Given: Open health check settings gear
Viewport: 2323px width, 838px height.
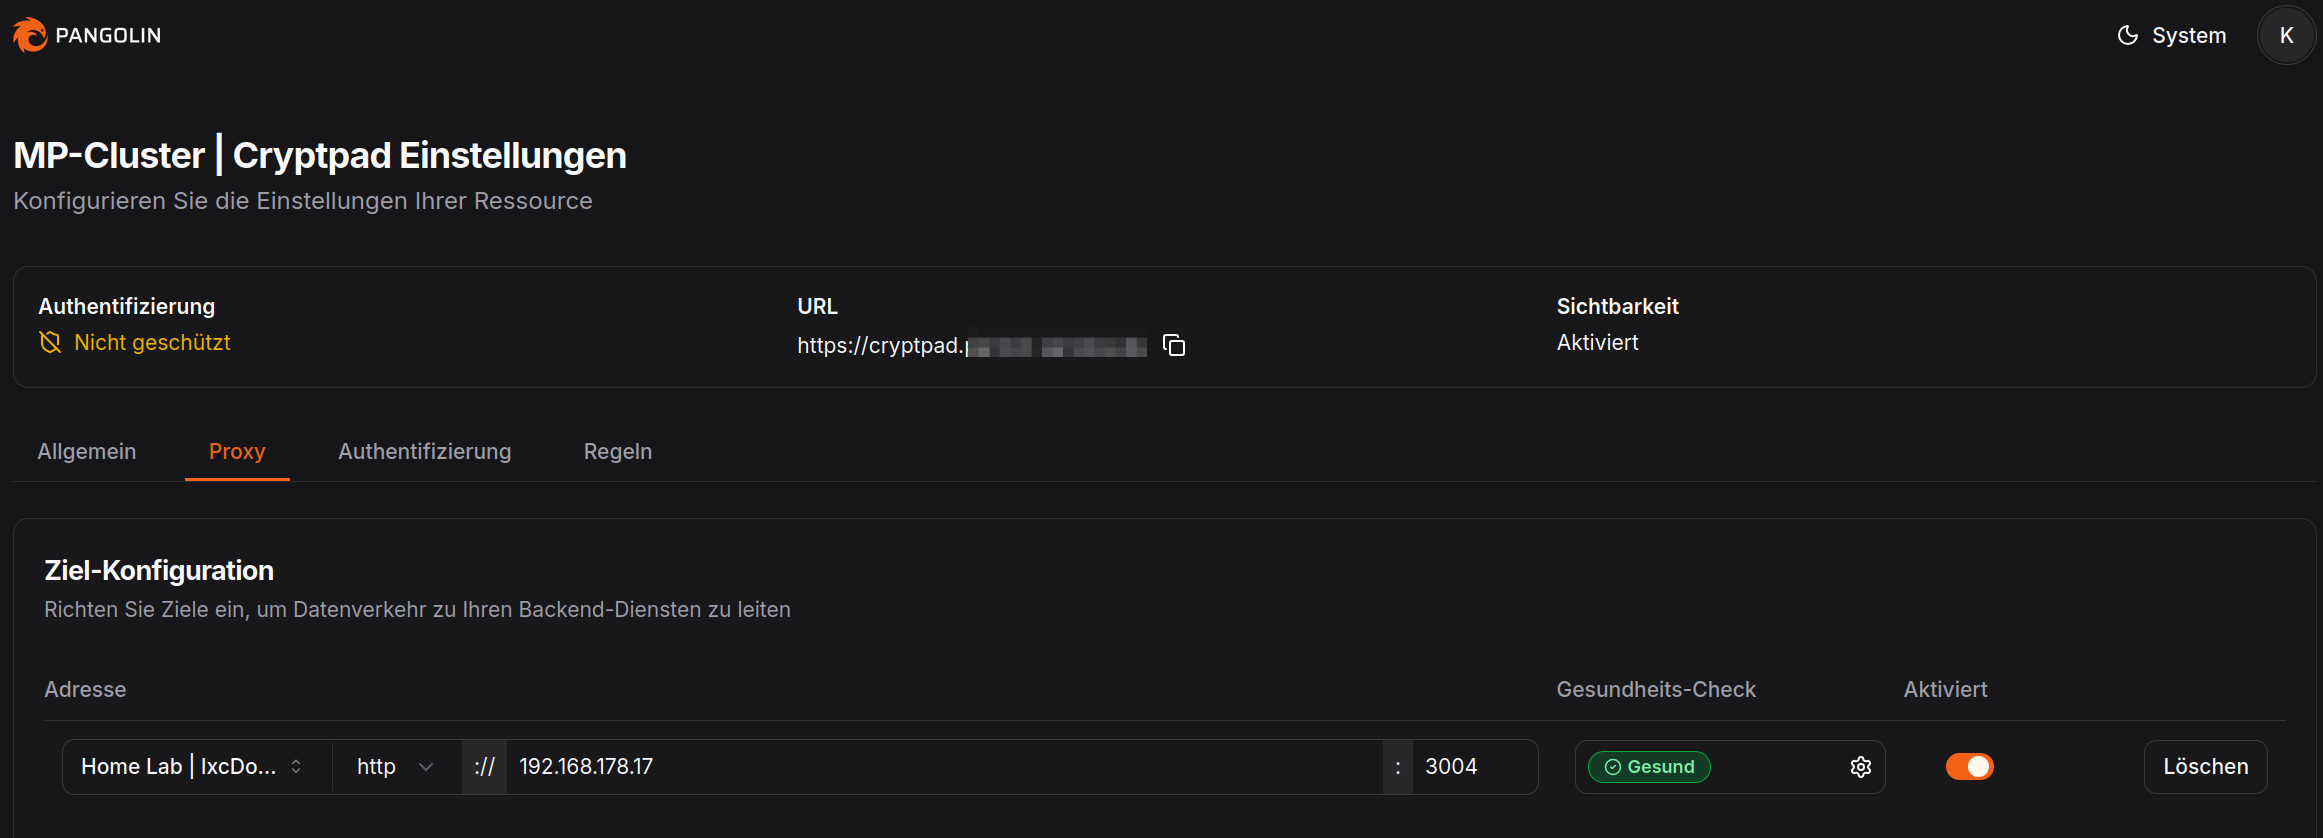Looking at the screenshot, I should tap(1860, 767).
